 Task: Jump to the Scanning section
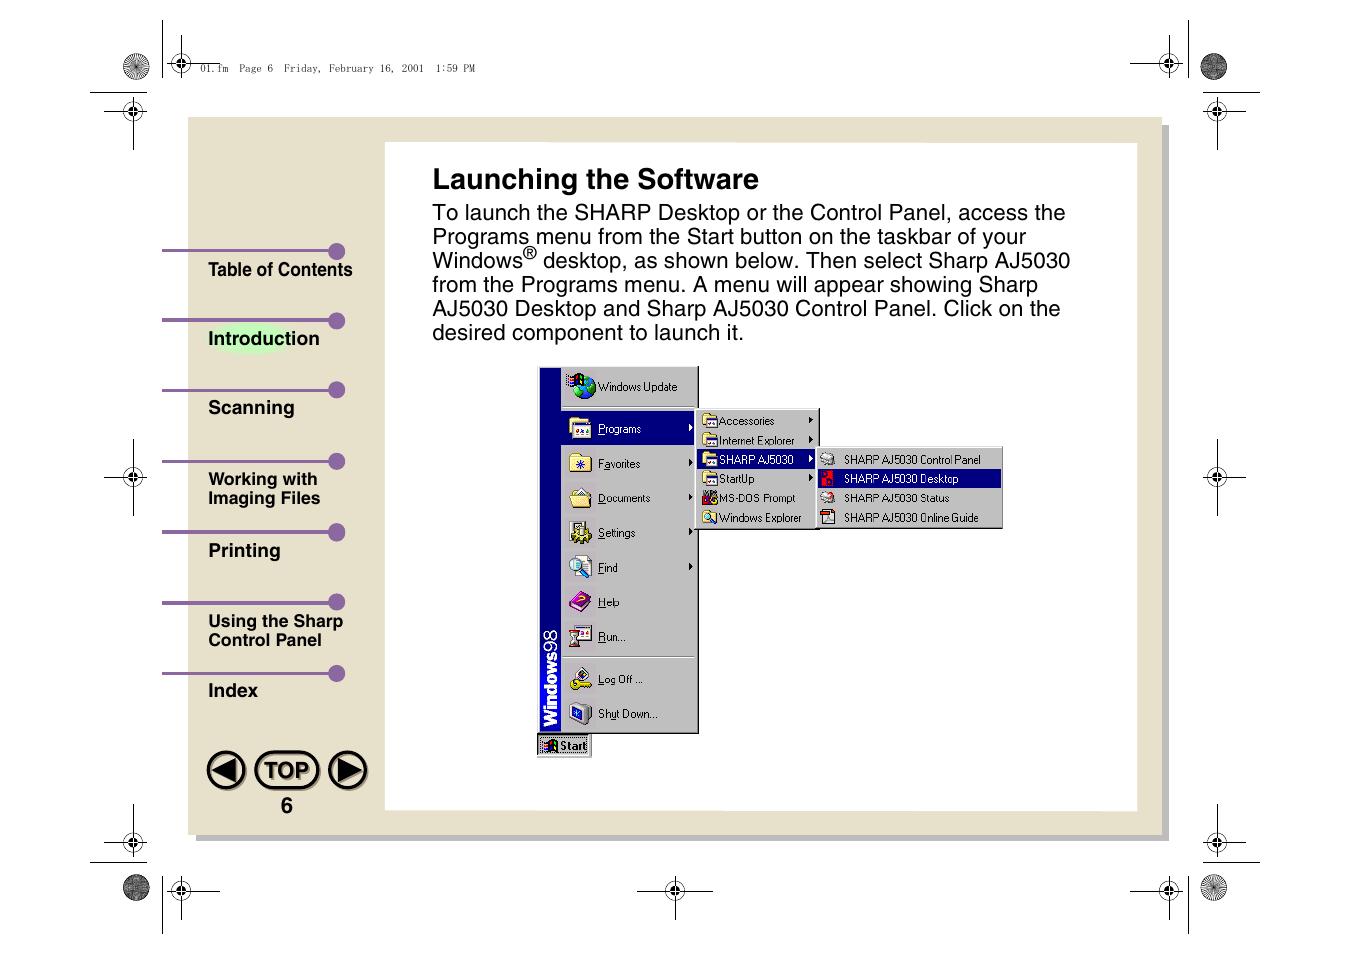(251, 408)
